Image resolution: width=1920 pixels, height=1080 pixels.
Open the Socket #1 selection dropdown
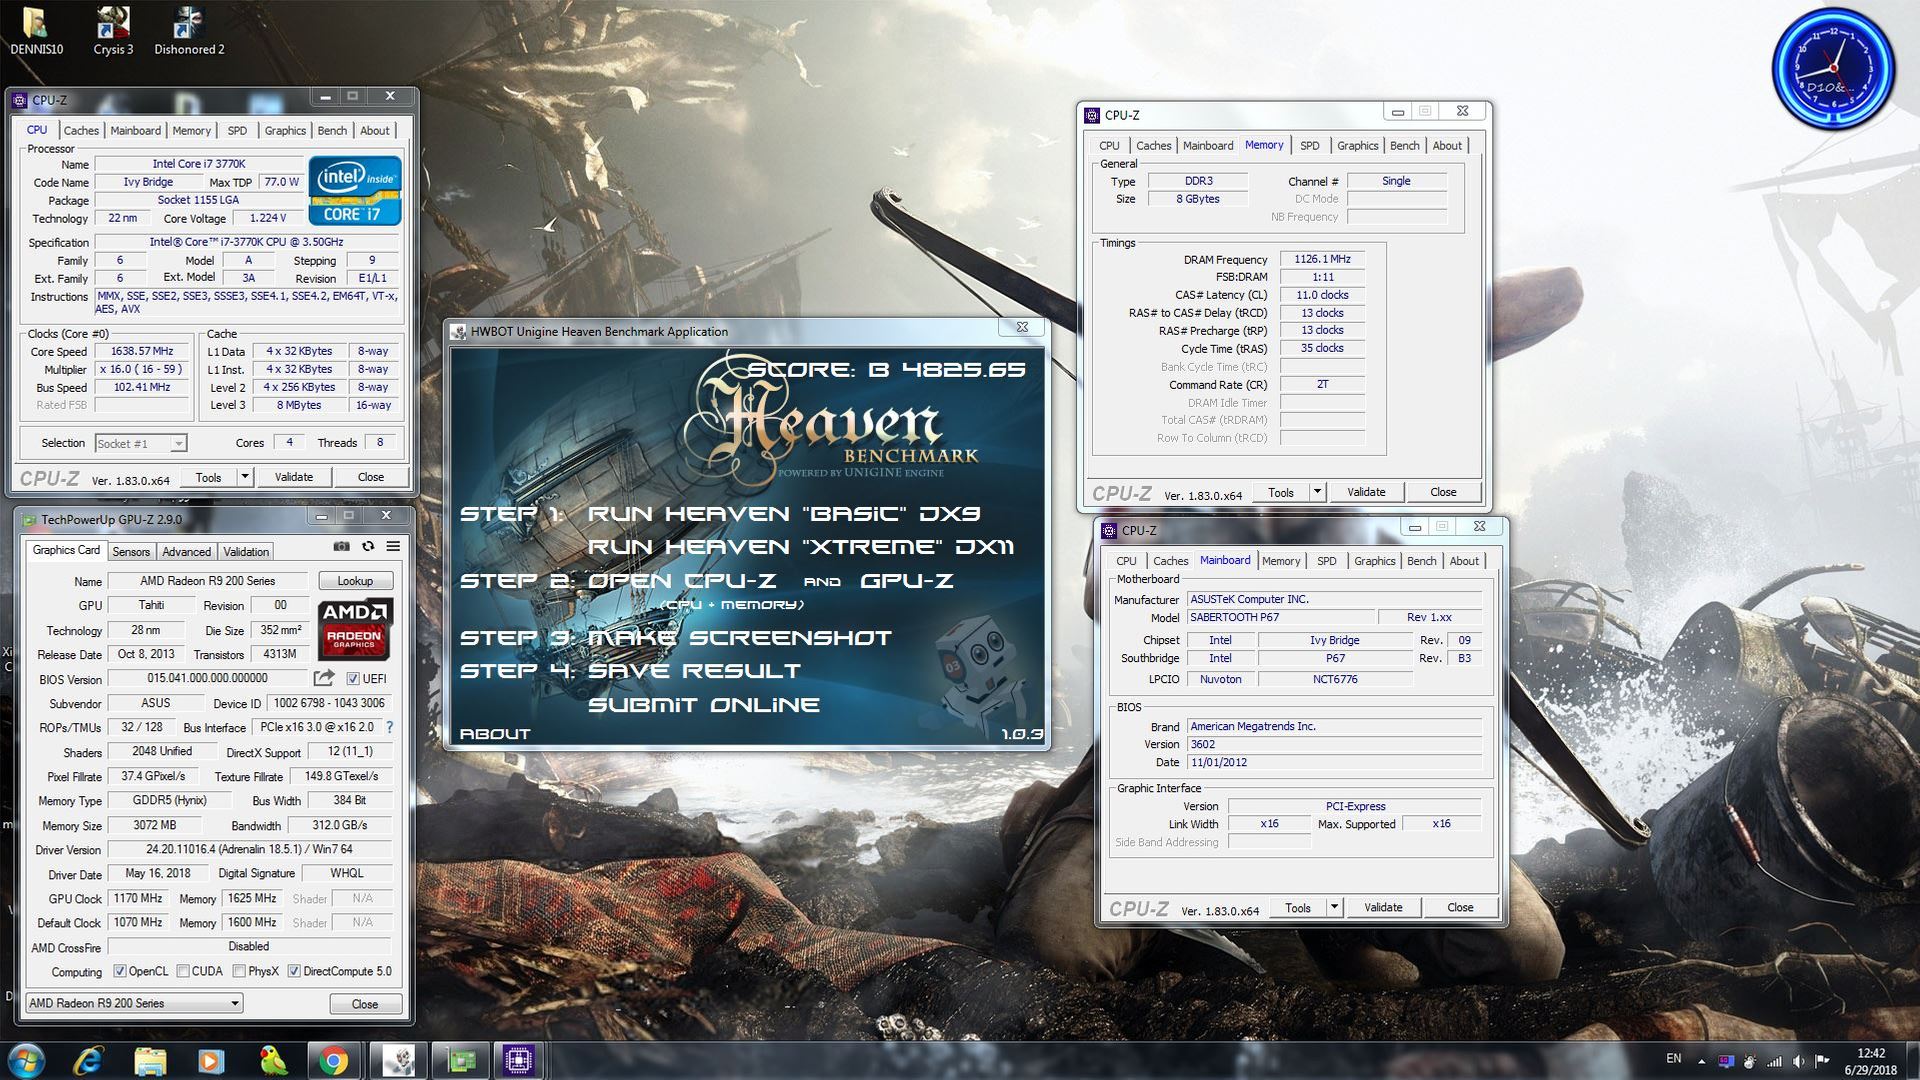(141, 443)
